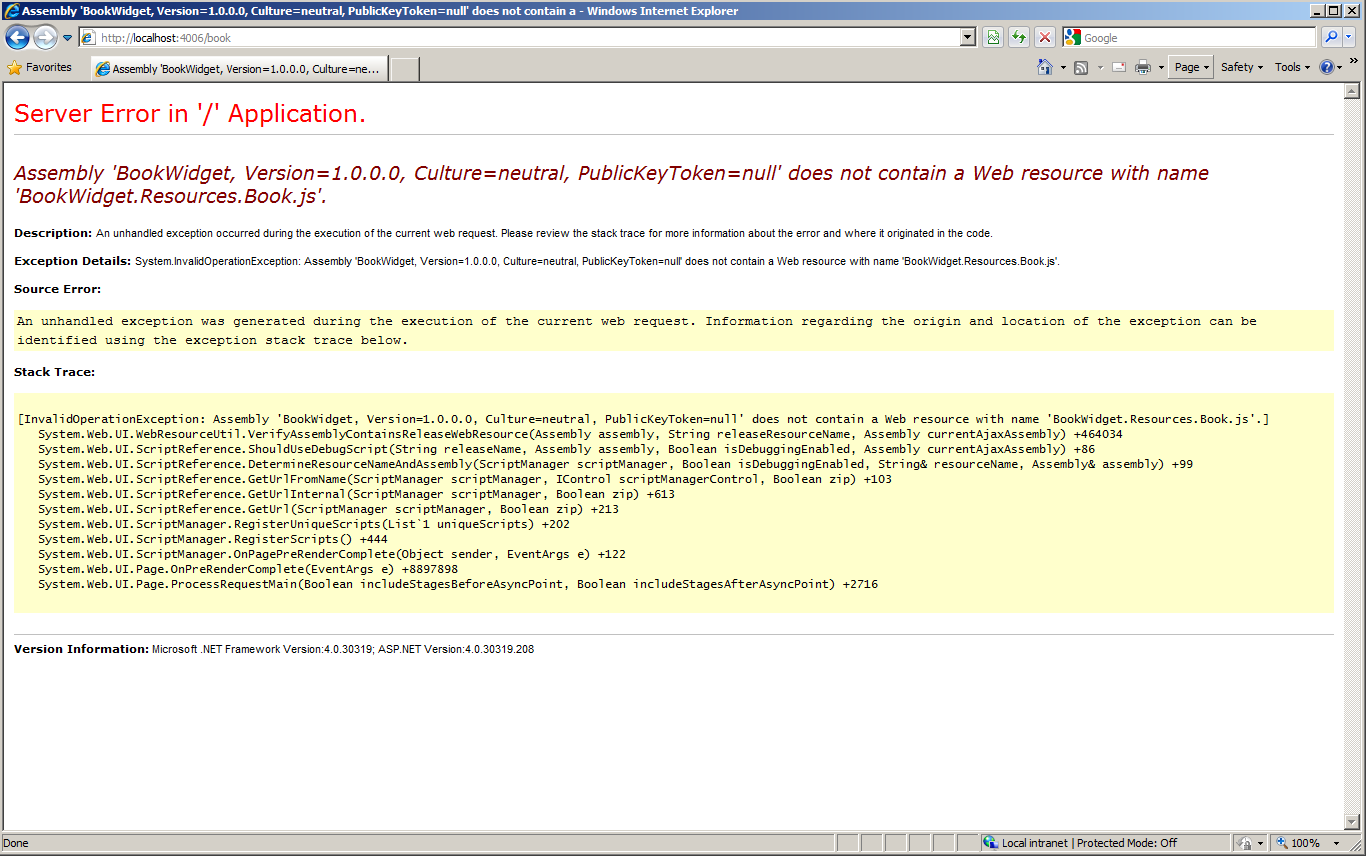Click the vertical scrollbar down arrow

point(1352,821)
